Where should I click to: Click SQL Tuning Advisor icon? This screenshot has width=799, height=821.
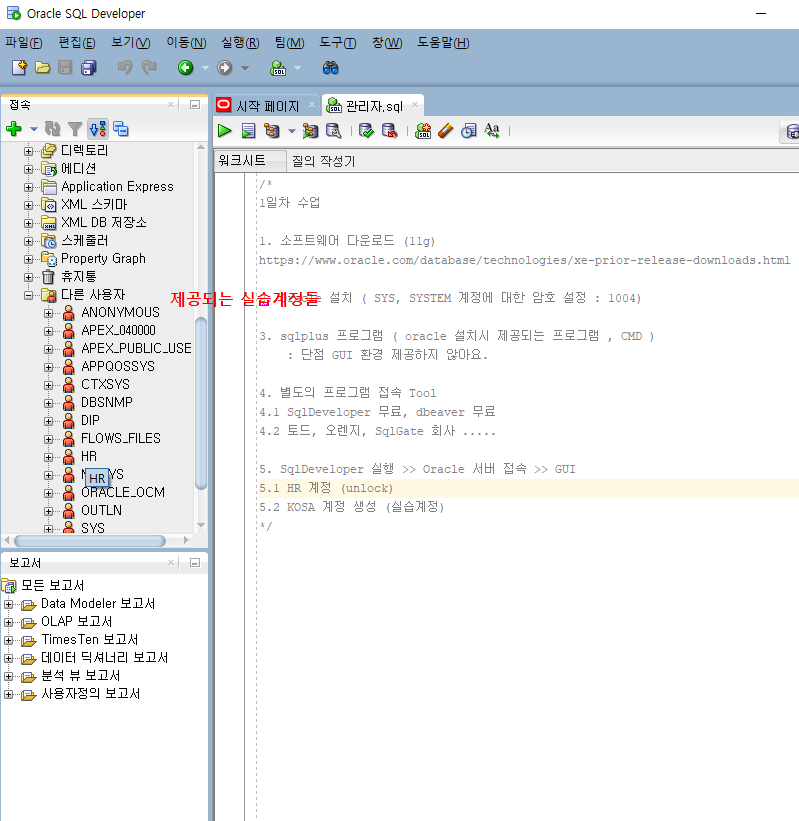tap(334, 131)
